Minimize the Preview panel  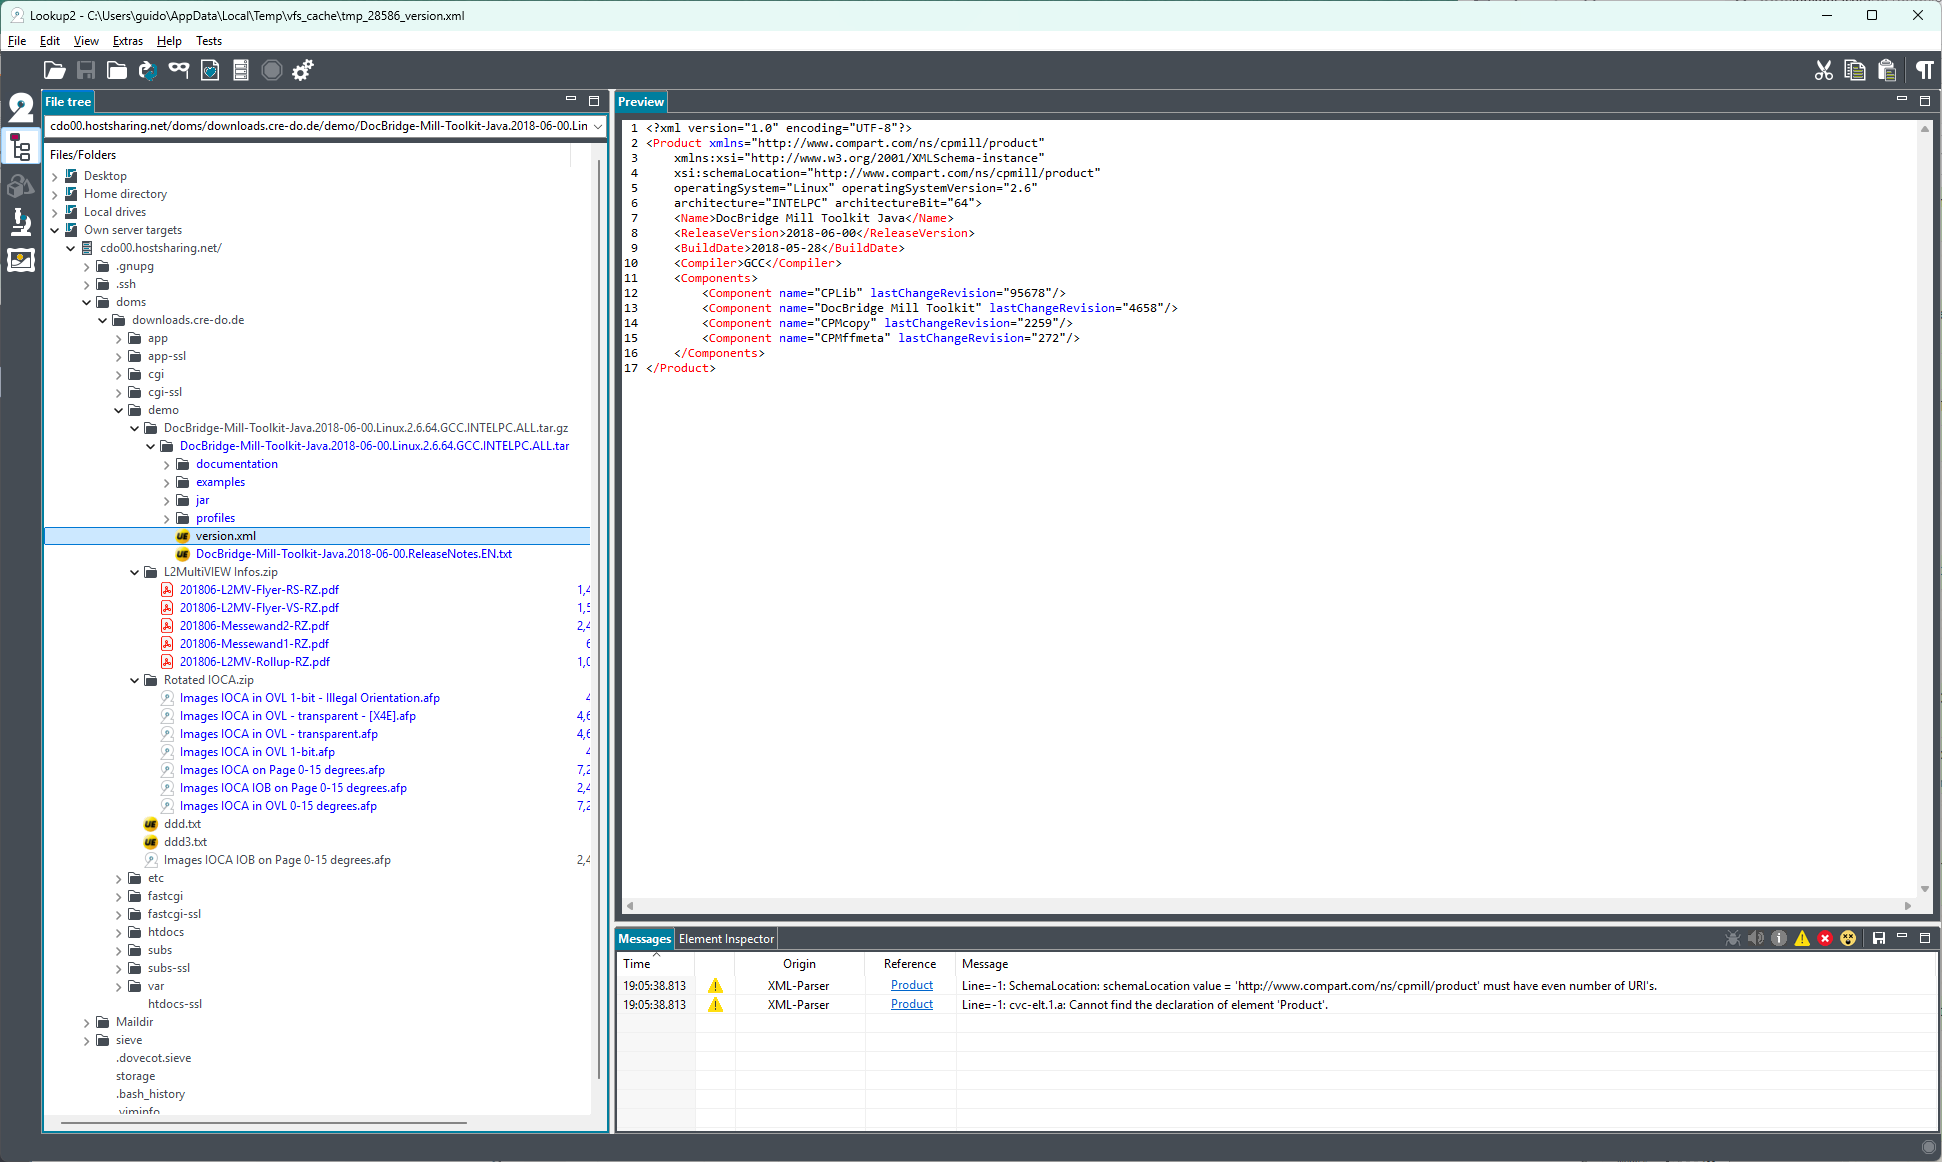[1902, 100]
